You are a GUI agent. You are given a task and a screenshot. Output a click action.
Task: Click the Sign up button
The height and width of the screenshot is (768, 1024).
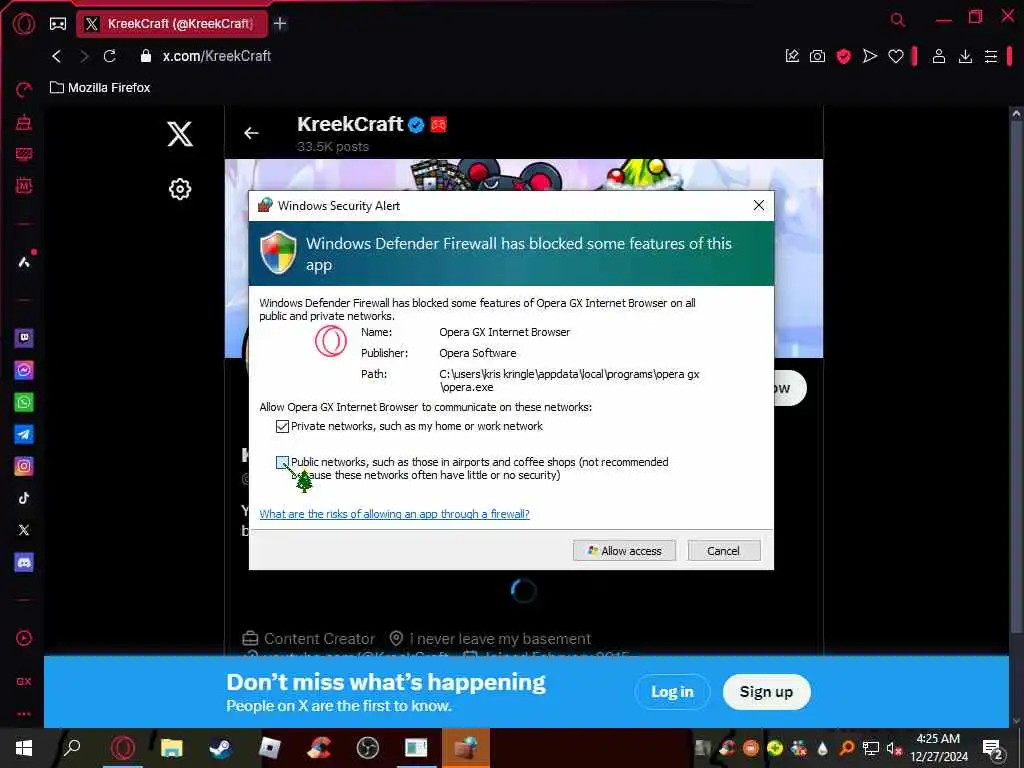click(x=766, y=692)
